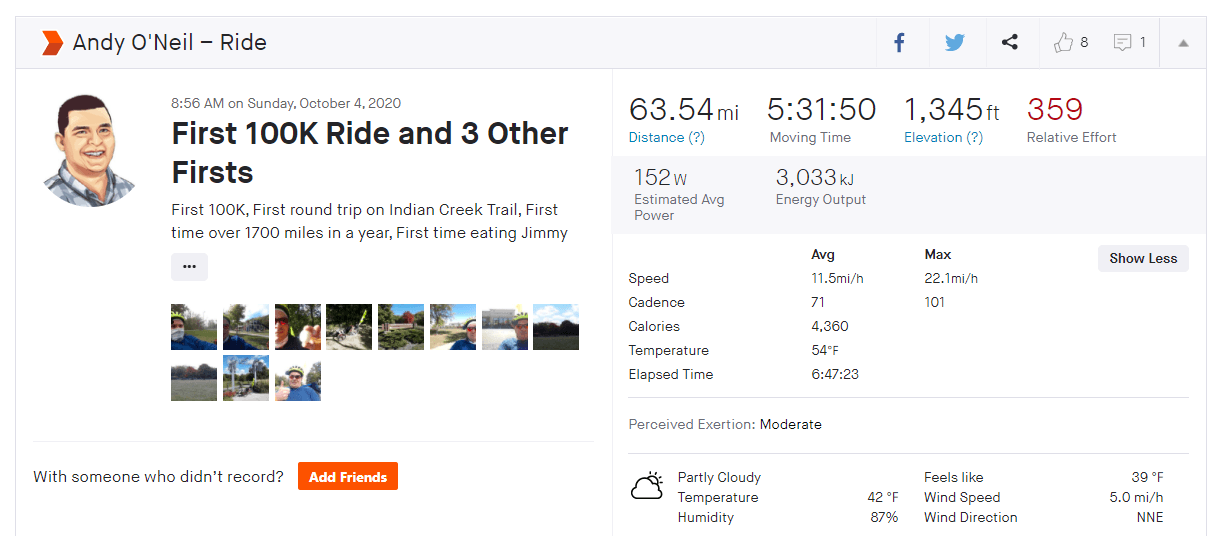Click Show Less to collapse stats
The image size is (1222, 536).
[1143, 258]
